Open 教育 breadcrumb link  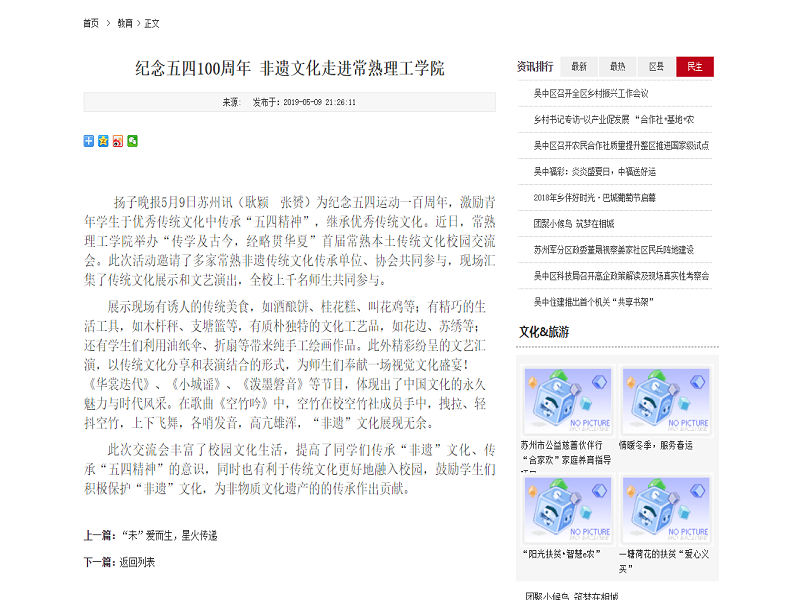point(125,23)
